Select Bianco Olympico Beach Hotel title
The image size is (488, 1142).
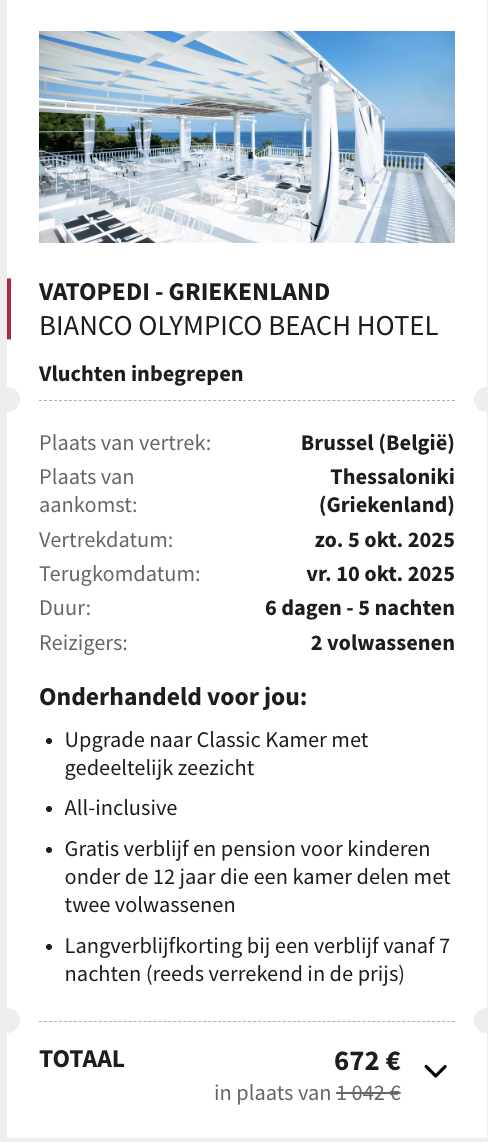click(239, 326)
